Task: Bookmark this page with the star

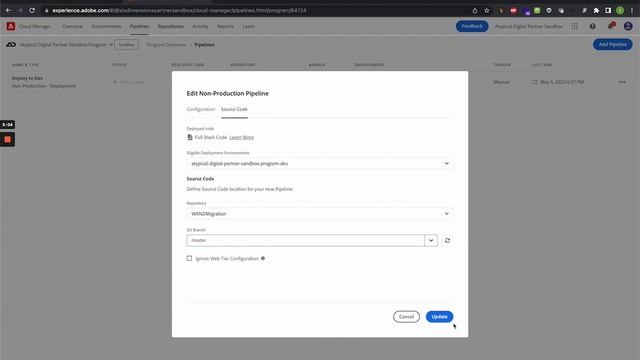Action: pos(487,11)
